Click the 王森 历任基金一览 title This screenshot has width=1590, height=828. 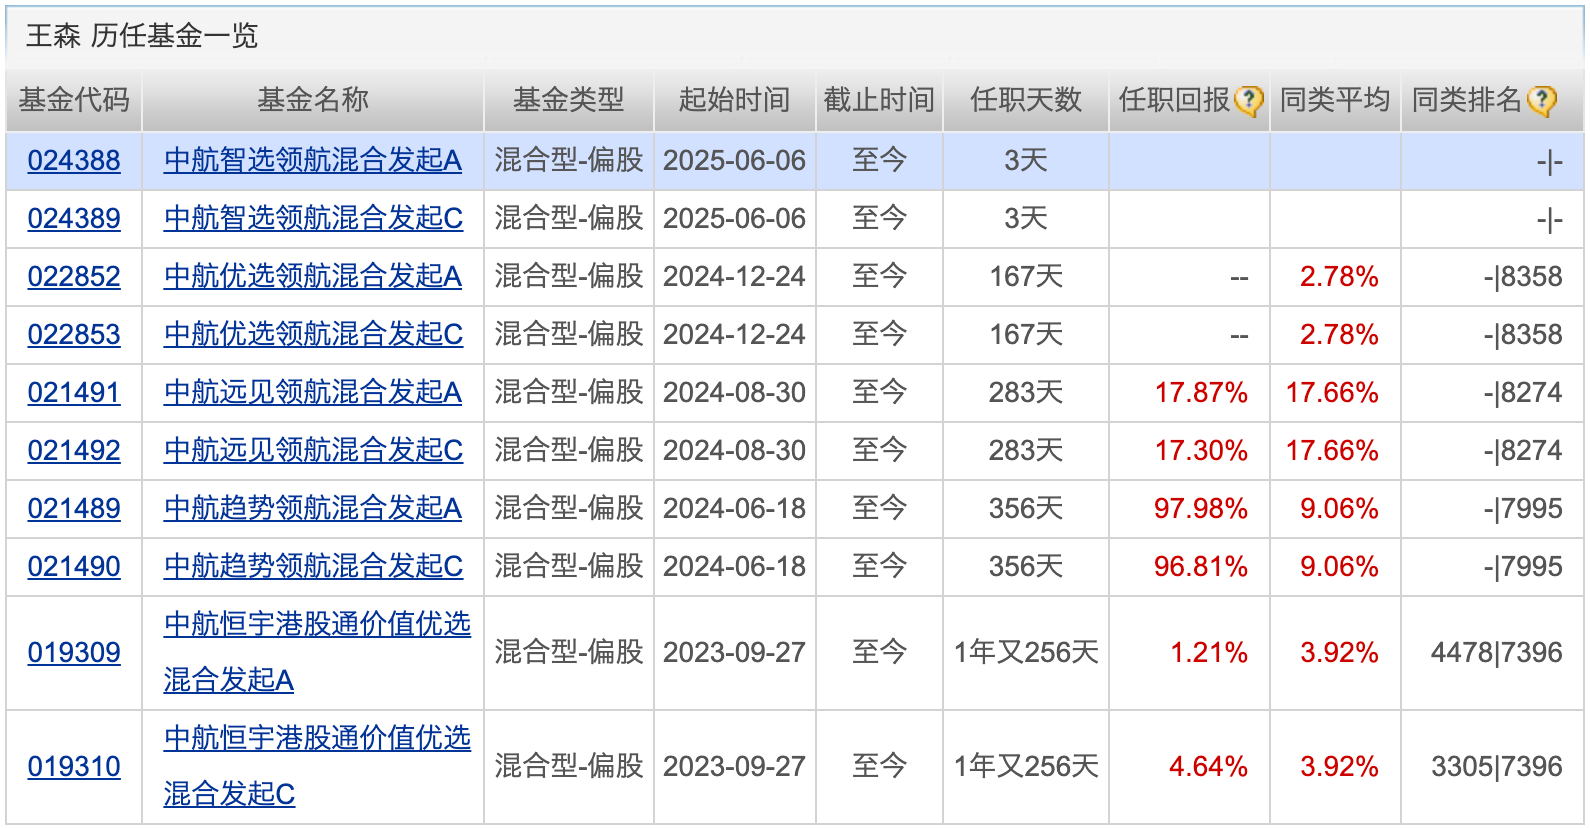142,36
